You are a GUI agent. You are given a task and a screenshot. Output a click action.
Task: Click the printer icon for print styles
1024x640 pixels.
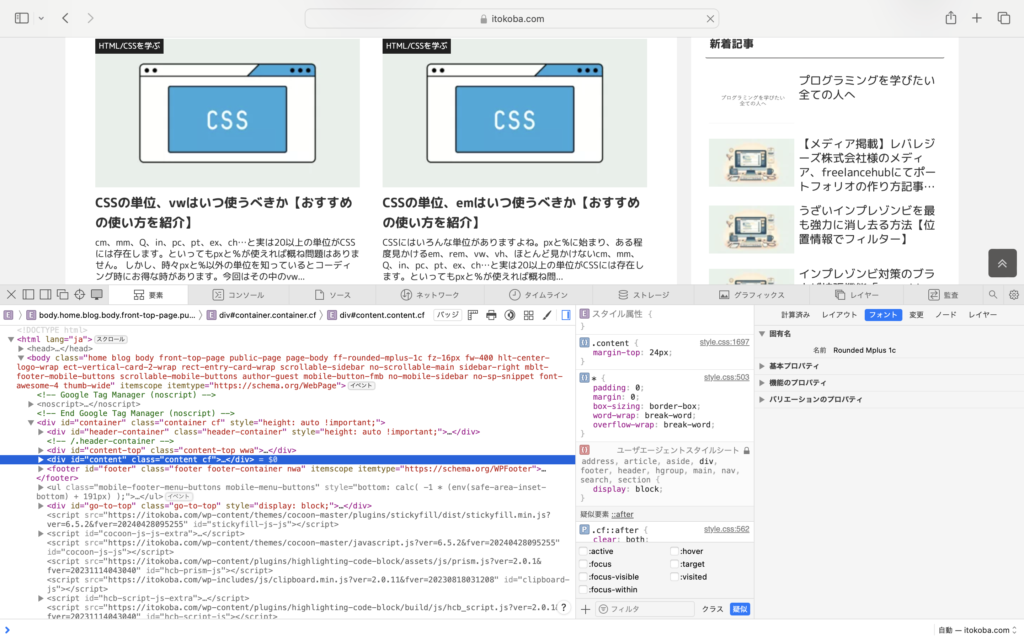tap(491, 315)
